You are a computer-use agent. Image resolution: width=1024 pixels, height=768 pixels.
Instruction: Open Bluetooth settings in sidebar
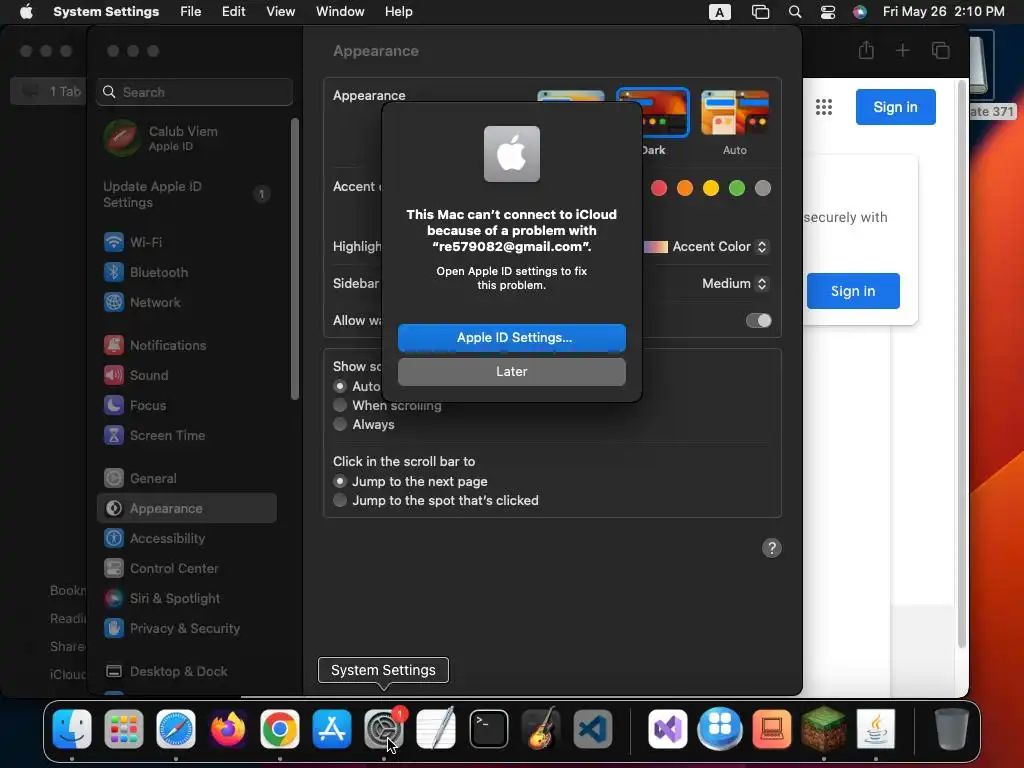187,272
